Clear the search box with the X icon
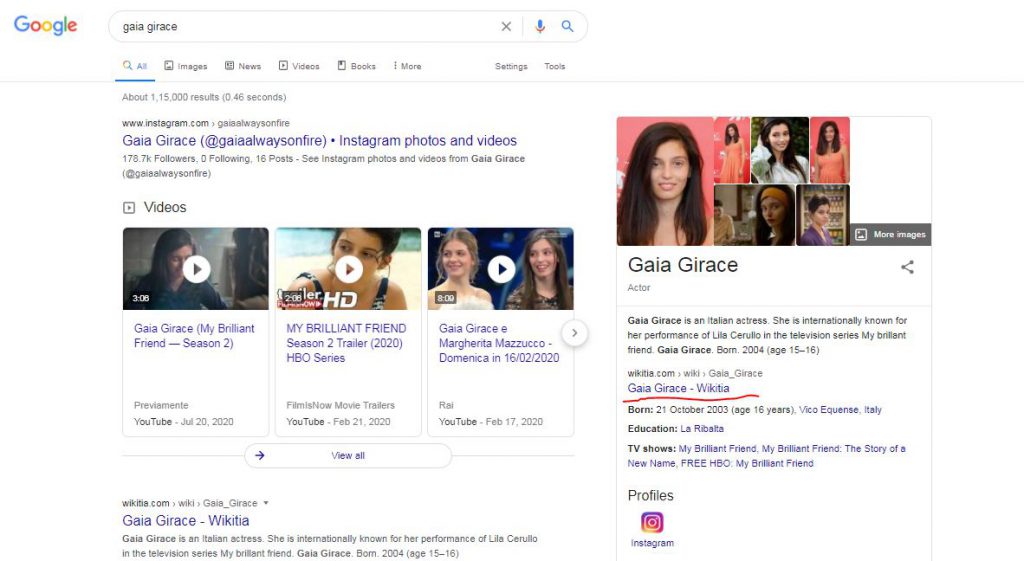Screen dimensions: 1024x561 click(x=506, y=27)
